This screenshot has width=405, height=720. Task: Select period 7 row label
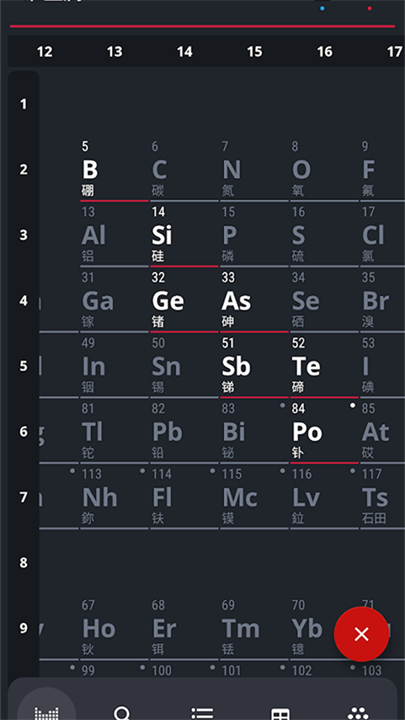click(23, 497)
